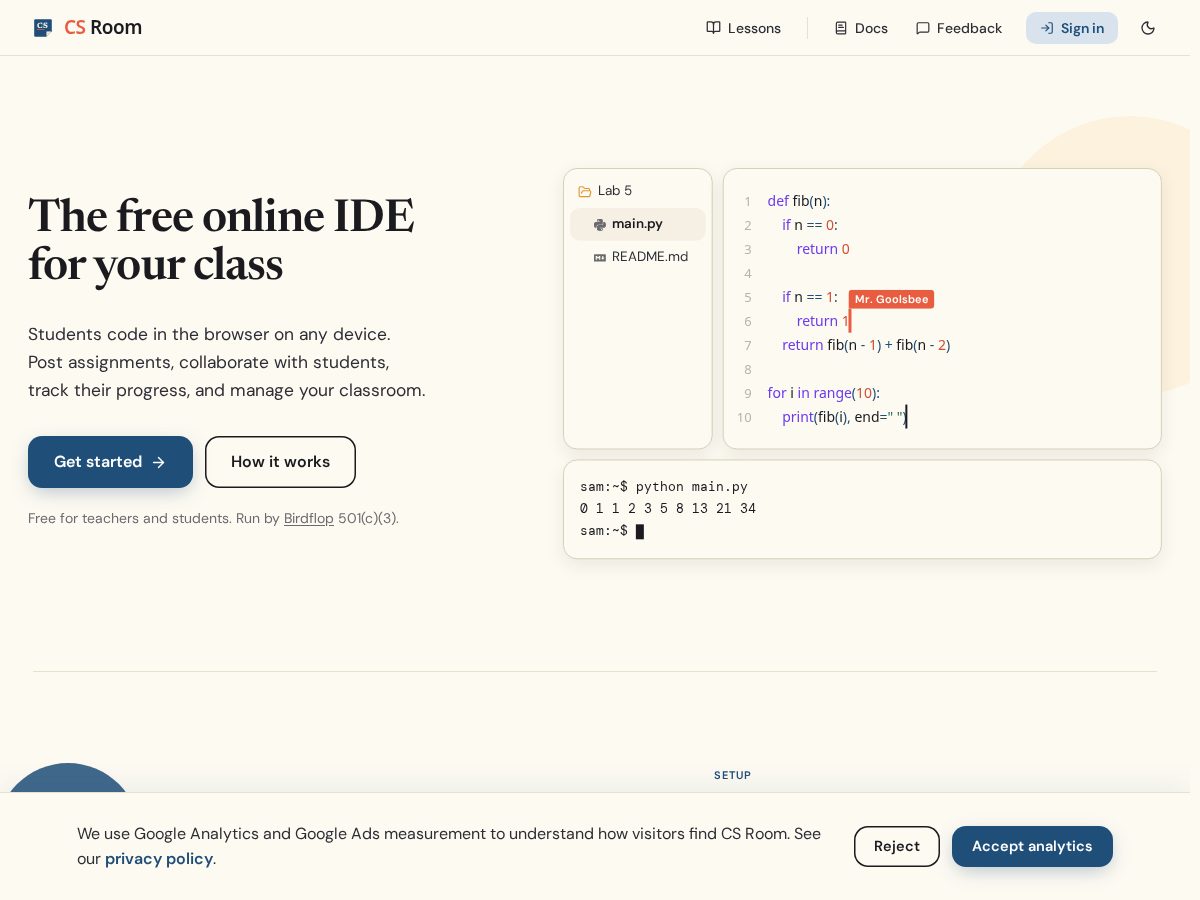Click 'return fib(n - 1) + fib(n - 2)'
1200x900 pixels.
tap(866, 345)
